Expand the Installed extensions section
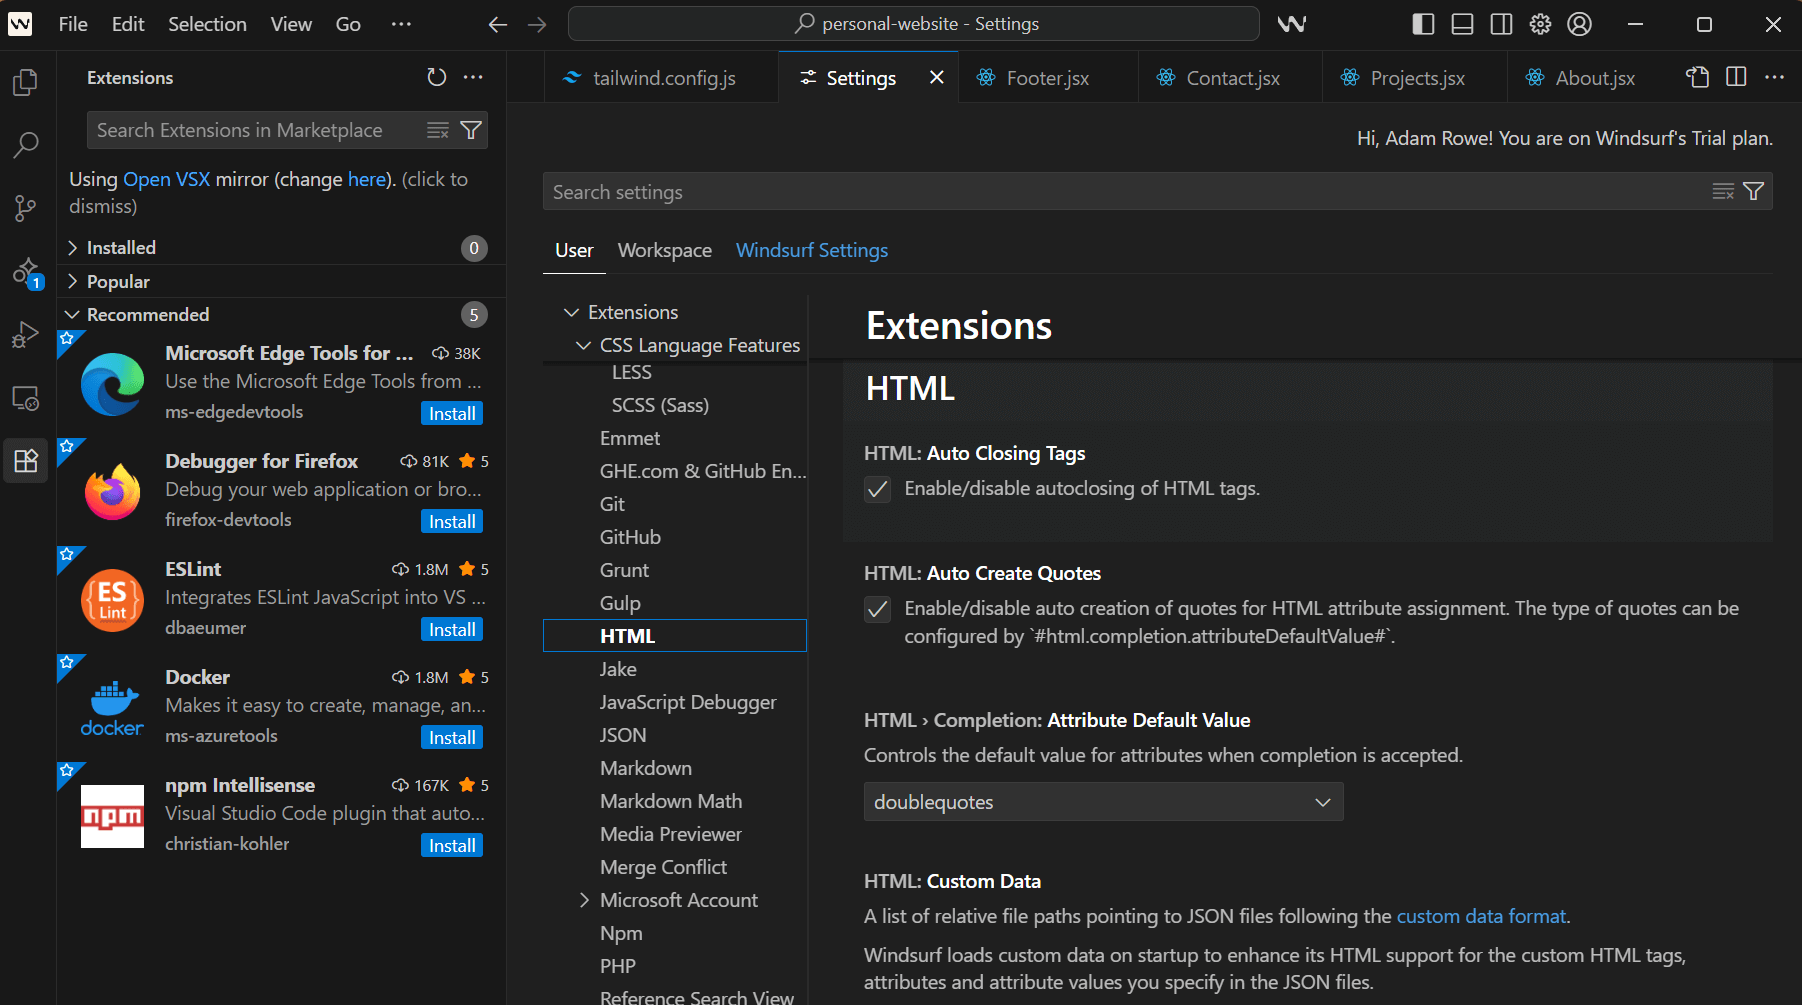Image resolution: width=1802 pixels, height=1005 pixels. click(x=122, y=247)
